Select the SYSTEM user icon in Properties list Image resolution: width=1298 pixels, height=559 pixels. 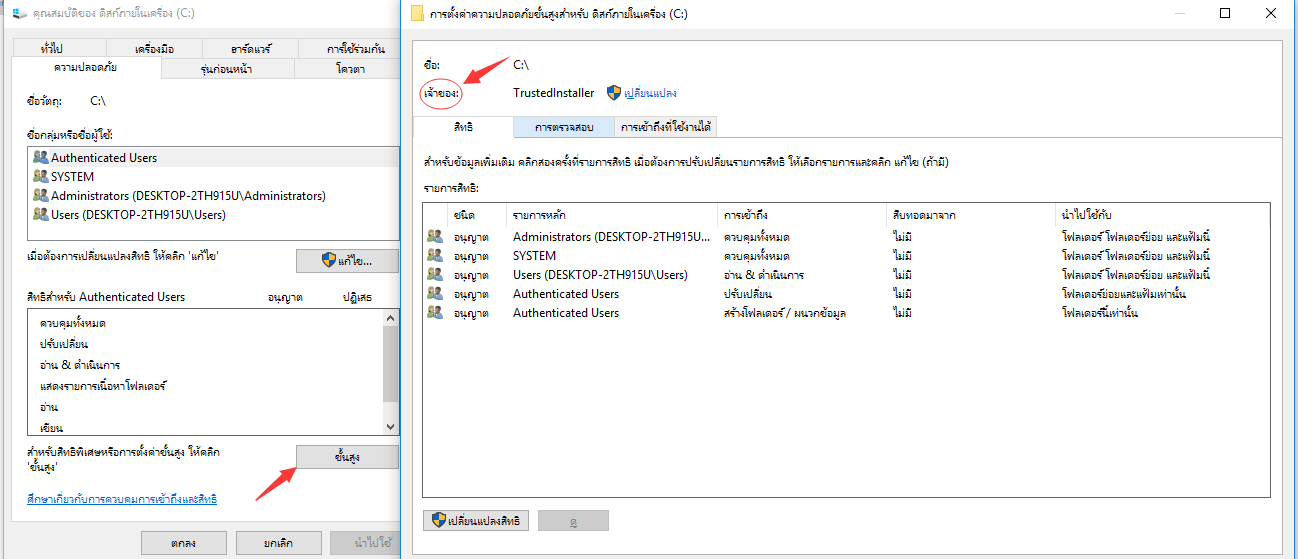(40, 176)
